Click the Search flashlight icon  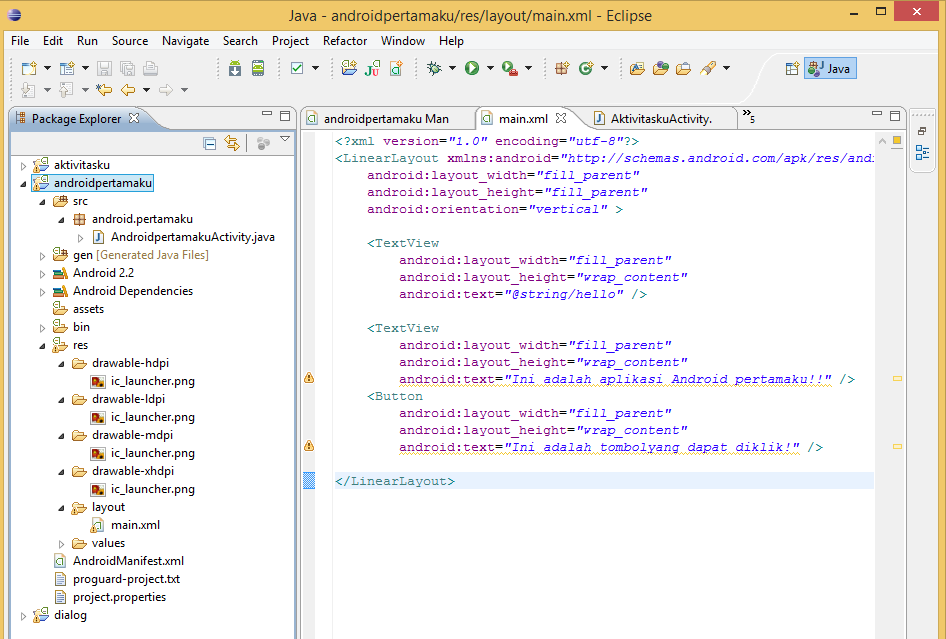pyautogui.click(x=708, y=68)
